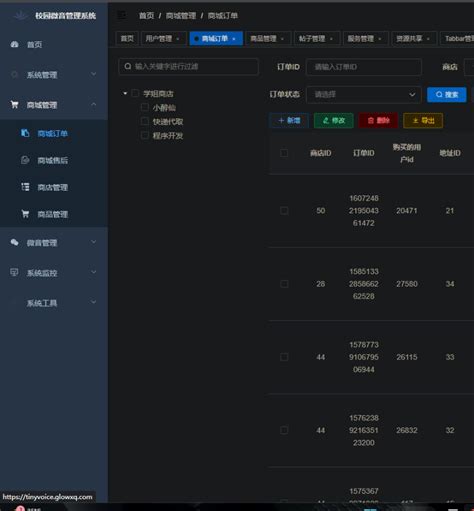
Task: Close the 用户管理 tab
Action: click(178, 39)
